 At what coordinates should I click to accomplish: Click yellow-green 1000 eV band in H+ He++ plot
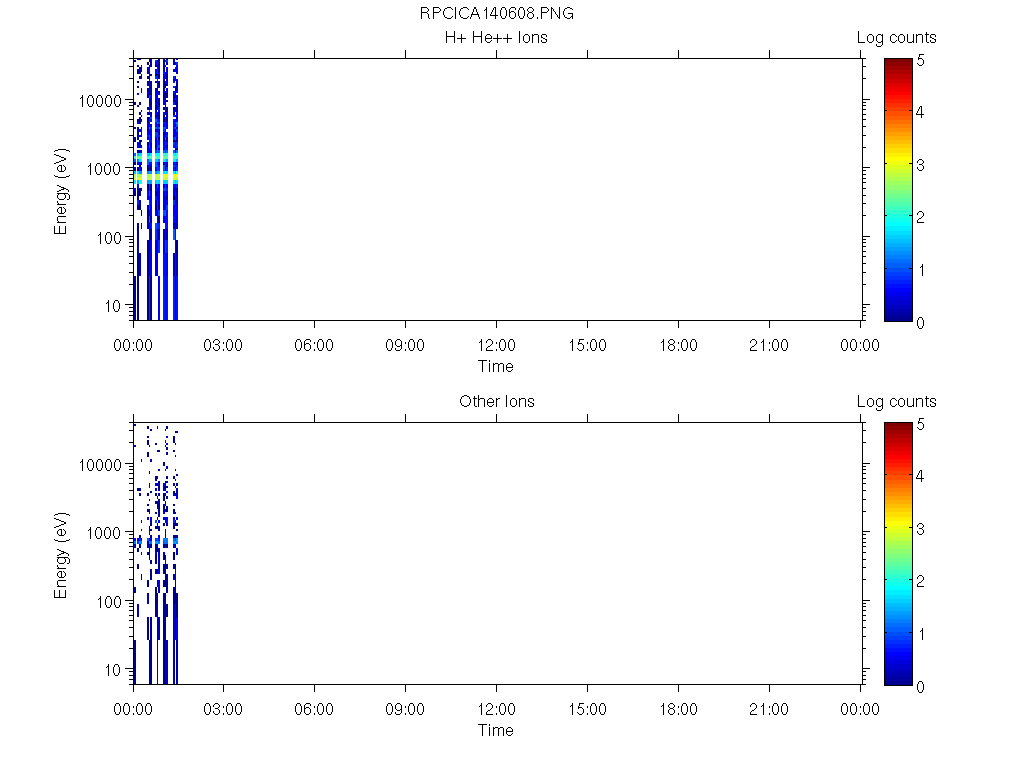(x=155, y=177)
